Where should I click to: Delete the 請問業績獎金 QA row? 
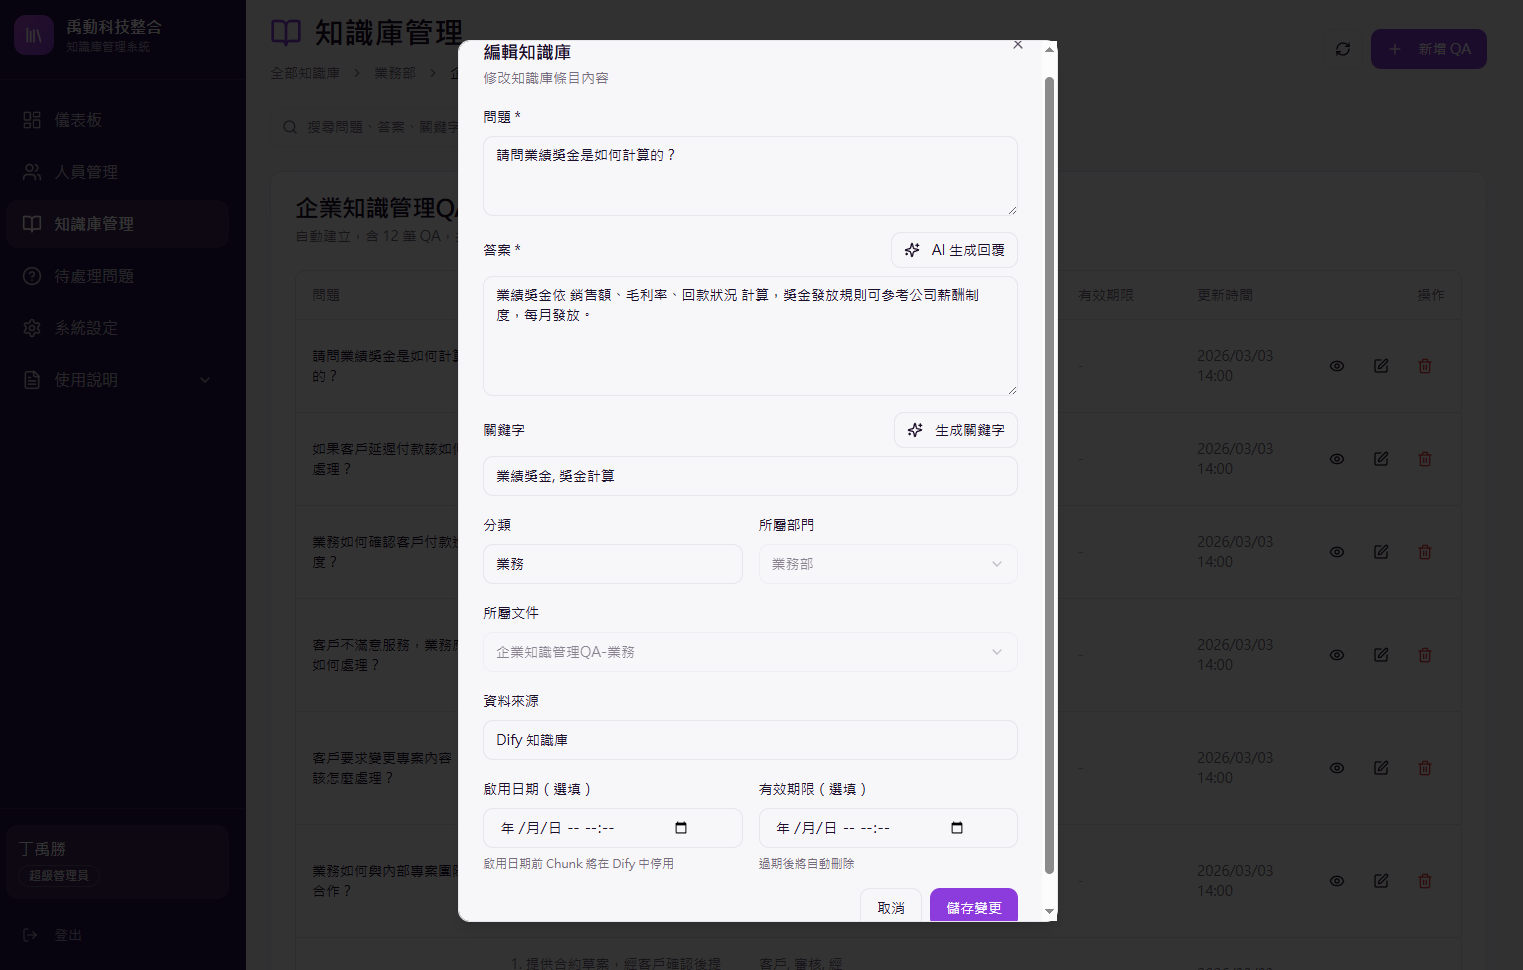pyautogui.click(x=1425, y=366)
